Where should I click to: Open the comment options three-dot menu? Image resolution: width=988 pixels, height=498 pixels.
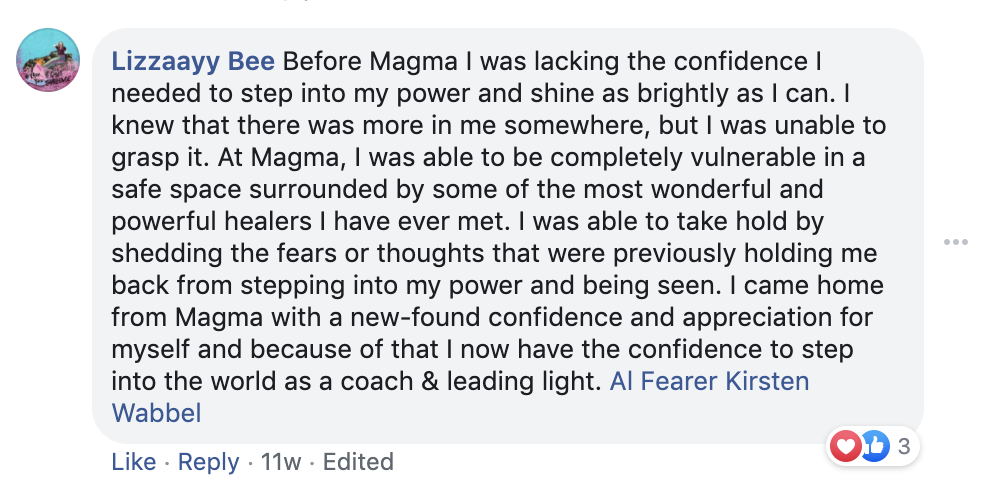[955, 242]
